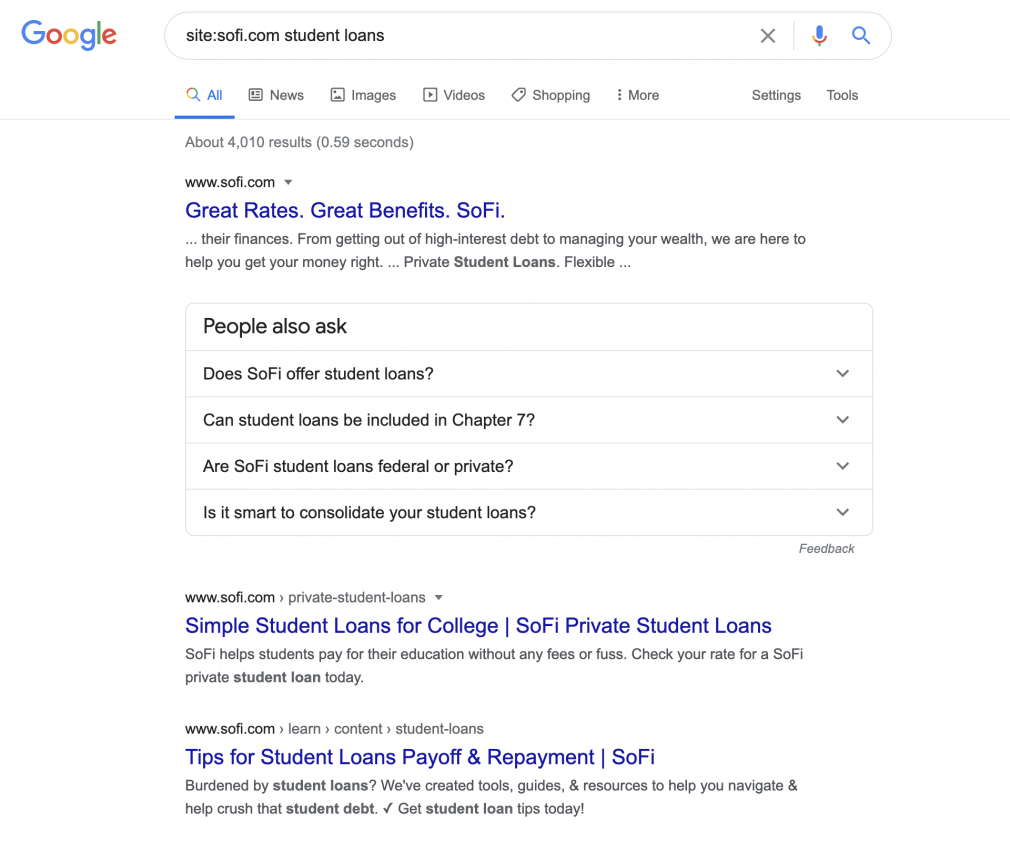1010x842 pixels.
Task: Expand Is it smart to consolidate your student loans
Action: point(529,513)
